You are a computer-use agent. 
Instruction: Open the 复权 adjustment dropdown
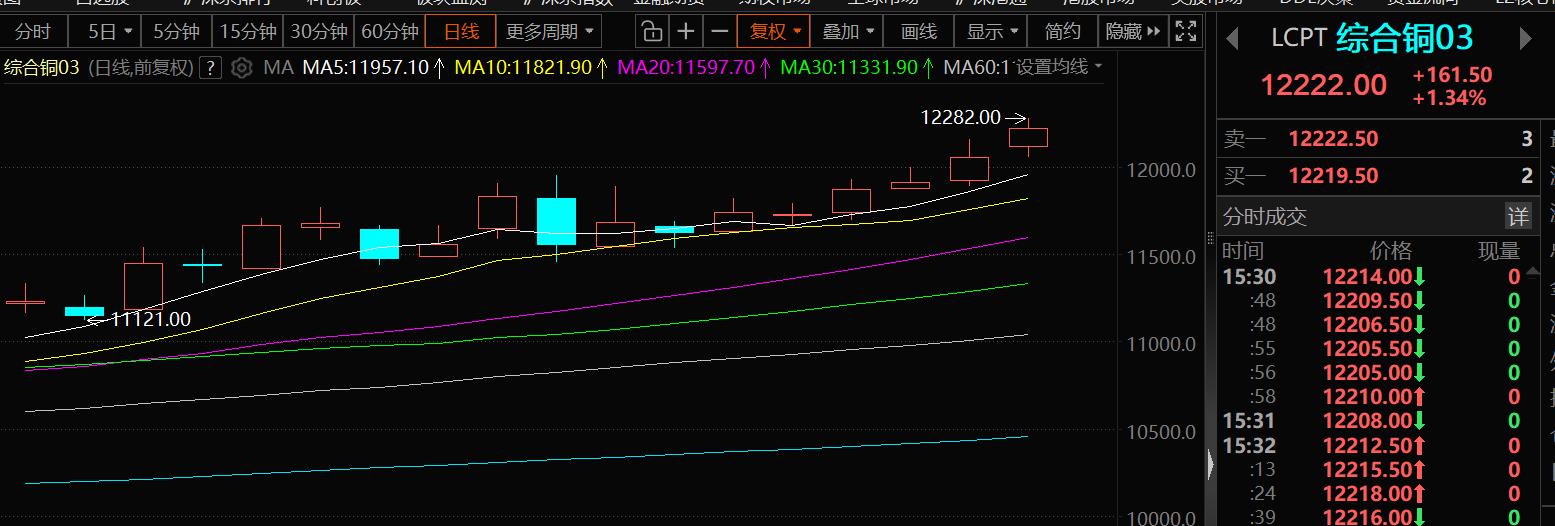(775, 32)
